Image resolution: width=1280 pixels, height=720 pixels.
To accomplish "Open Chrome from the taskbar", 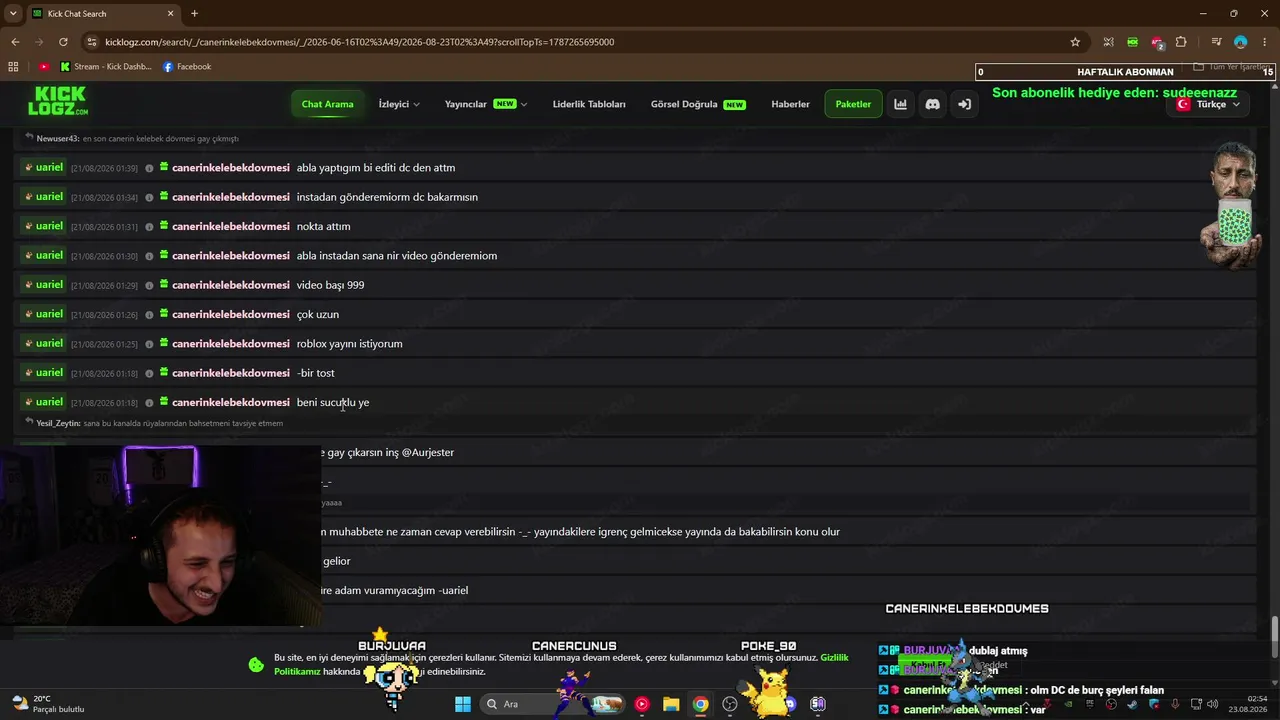I will pos(700,704).
